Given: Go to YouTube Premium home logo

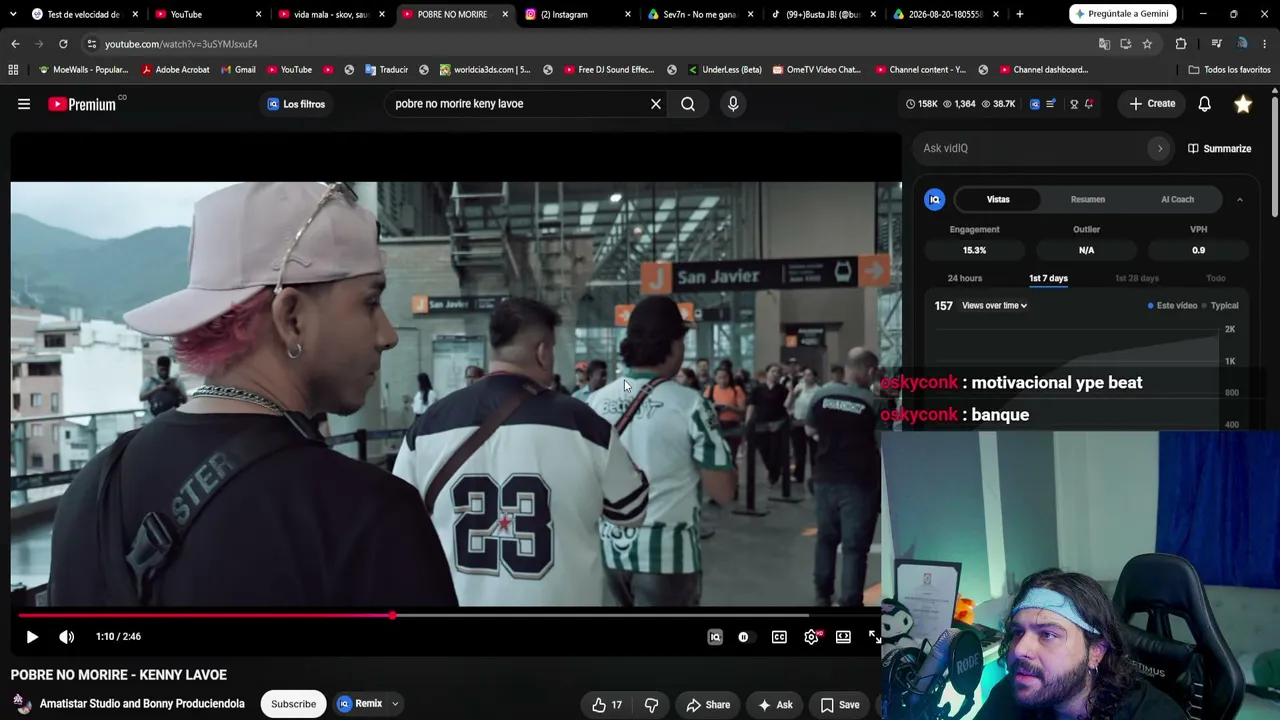Looking at the screenshot, I should click(82, 104).
